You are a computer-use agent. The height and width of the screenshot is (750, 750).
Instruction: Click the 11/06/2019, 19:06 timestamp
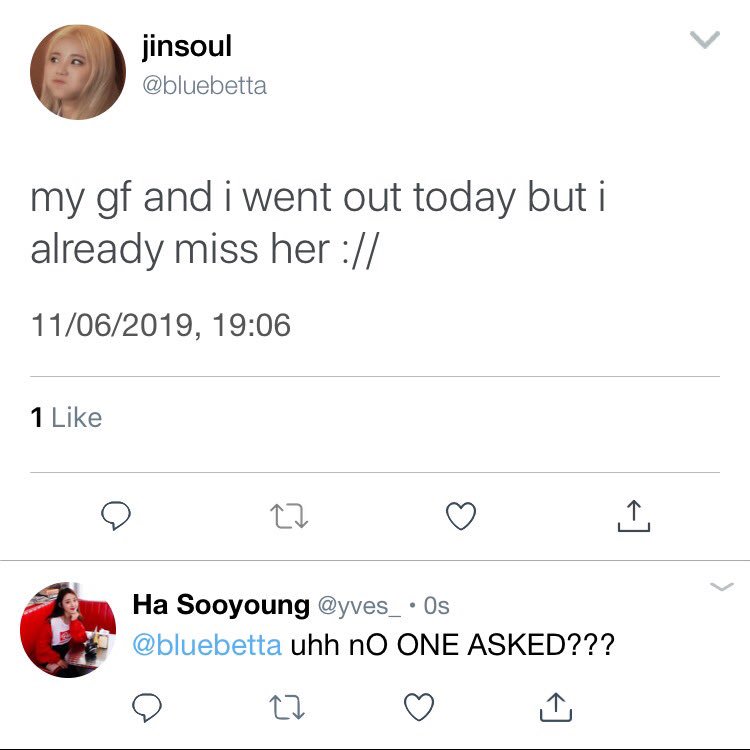coord(161,325)
